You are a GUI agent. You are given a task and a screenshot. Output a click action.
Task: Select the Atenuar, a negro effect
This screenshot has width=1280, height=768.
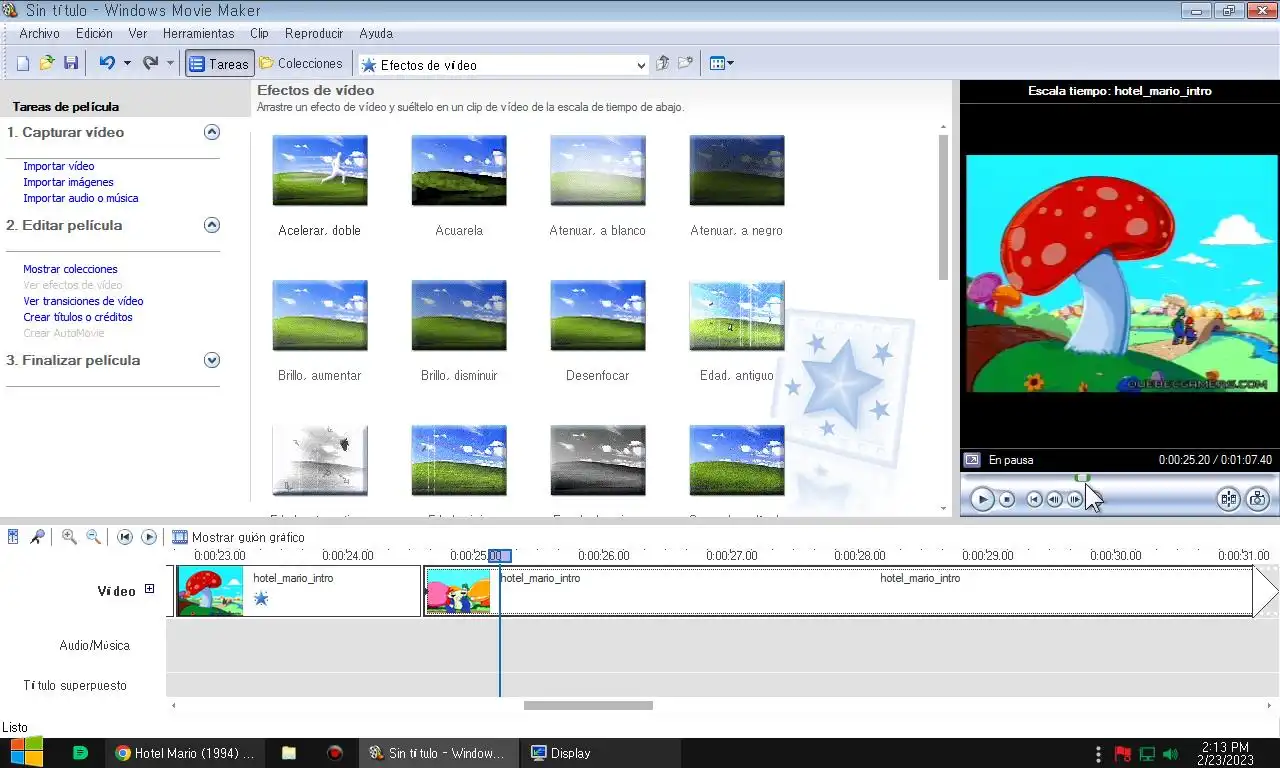click(x=737, y=171)
